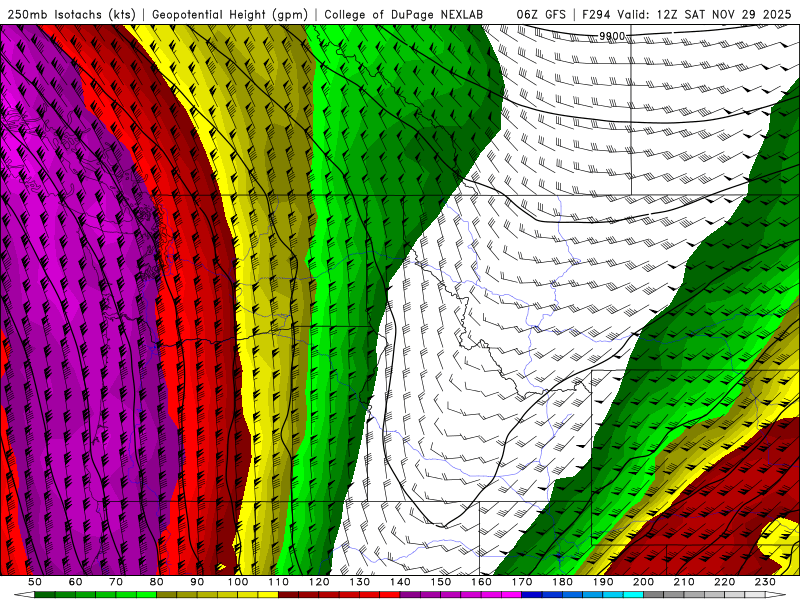
Task: Select the '140' legend value
Action: (400, 582)
